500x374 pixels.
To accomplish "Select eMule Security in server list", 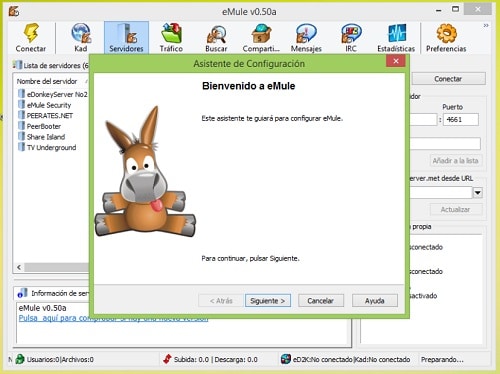I will coord(49,105).
